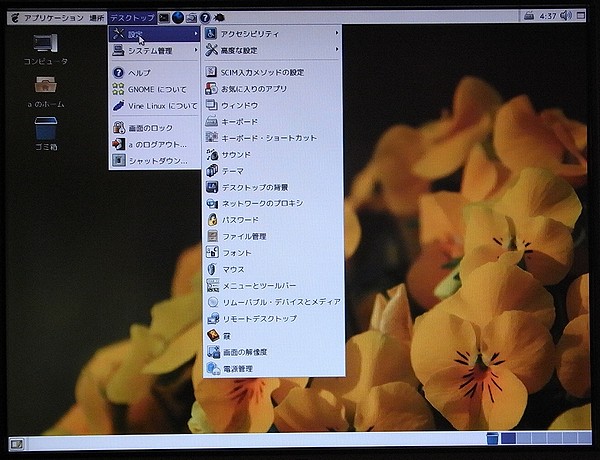Click the bug-shaped launcher icon in panel
This screenshot has height=460, width=600.
point(219,18)
